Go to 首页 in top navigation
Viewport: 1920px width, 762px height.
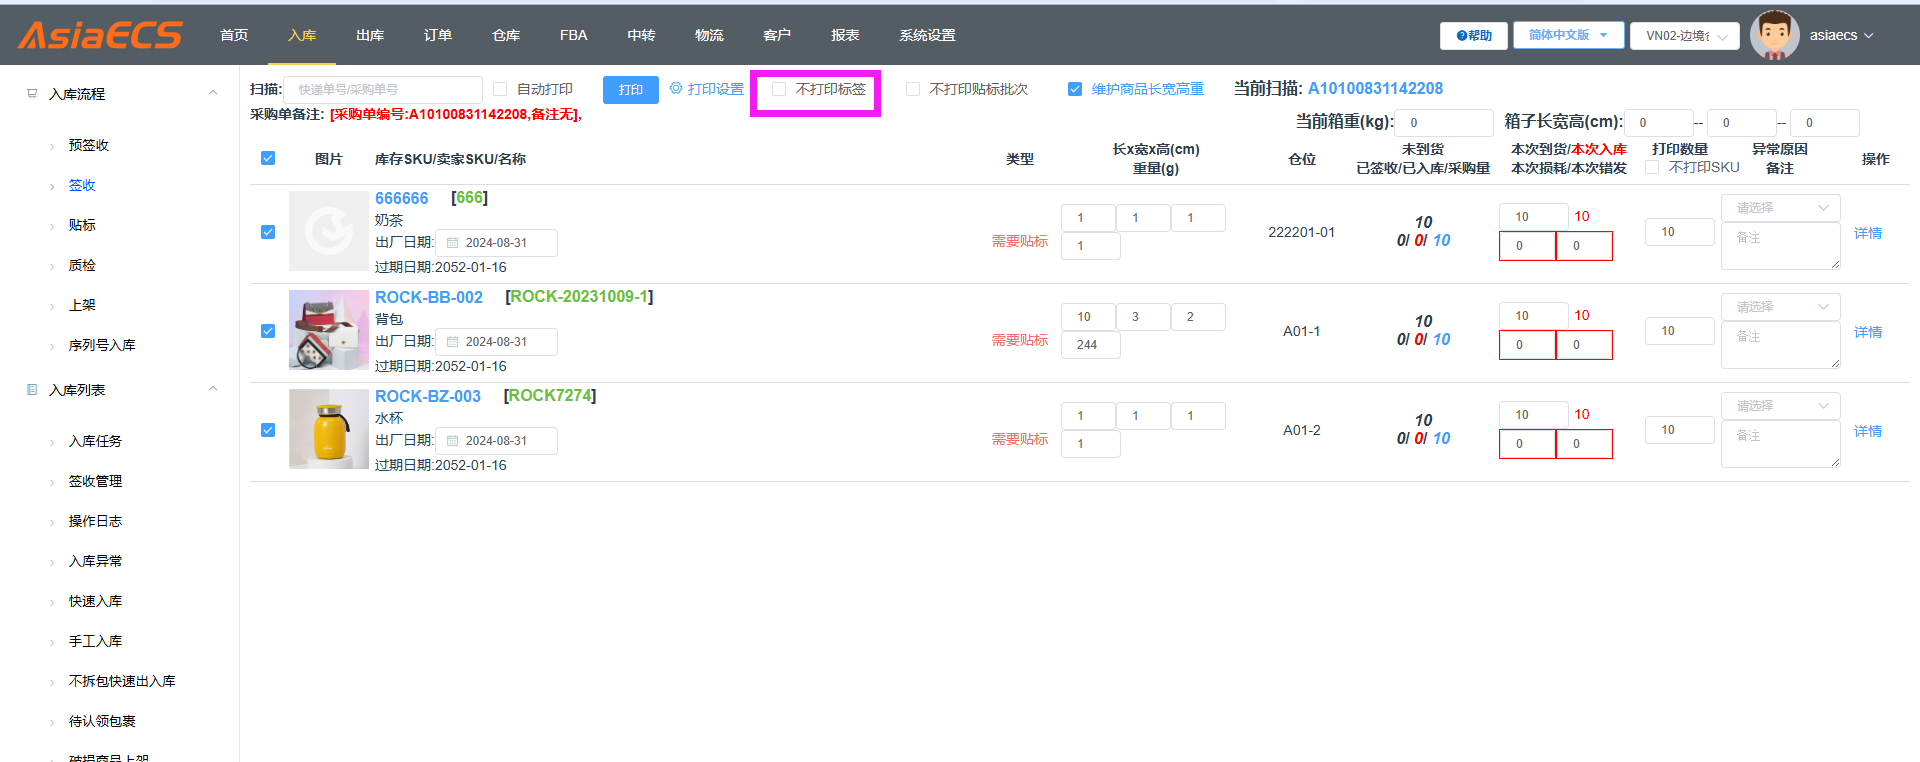[x=234, y=35]
